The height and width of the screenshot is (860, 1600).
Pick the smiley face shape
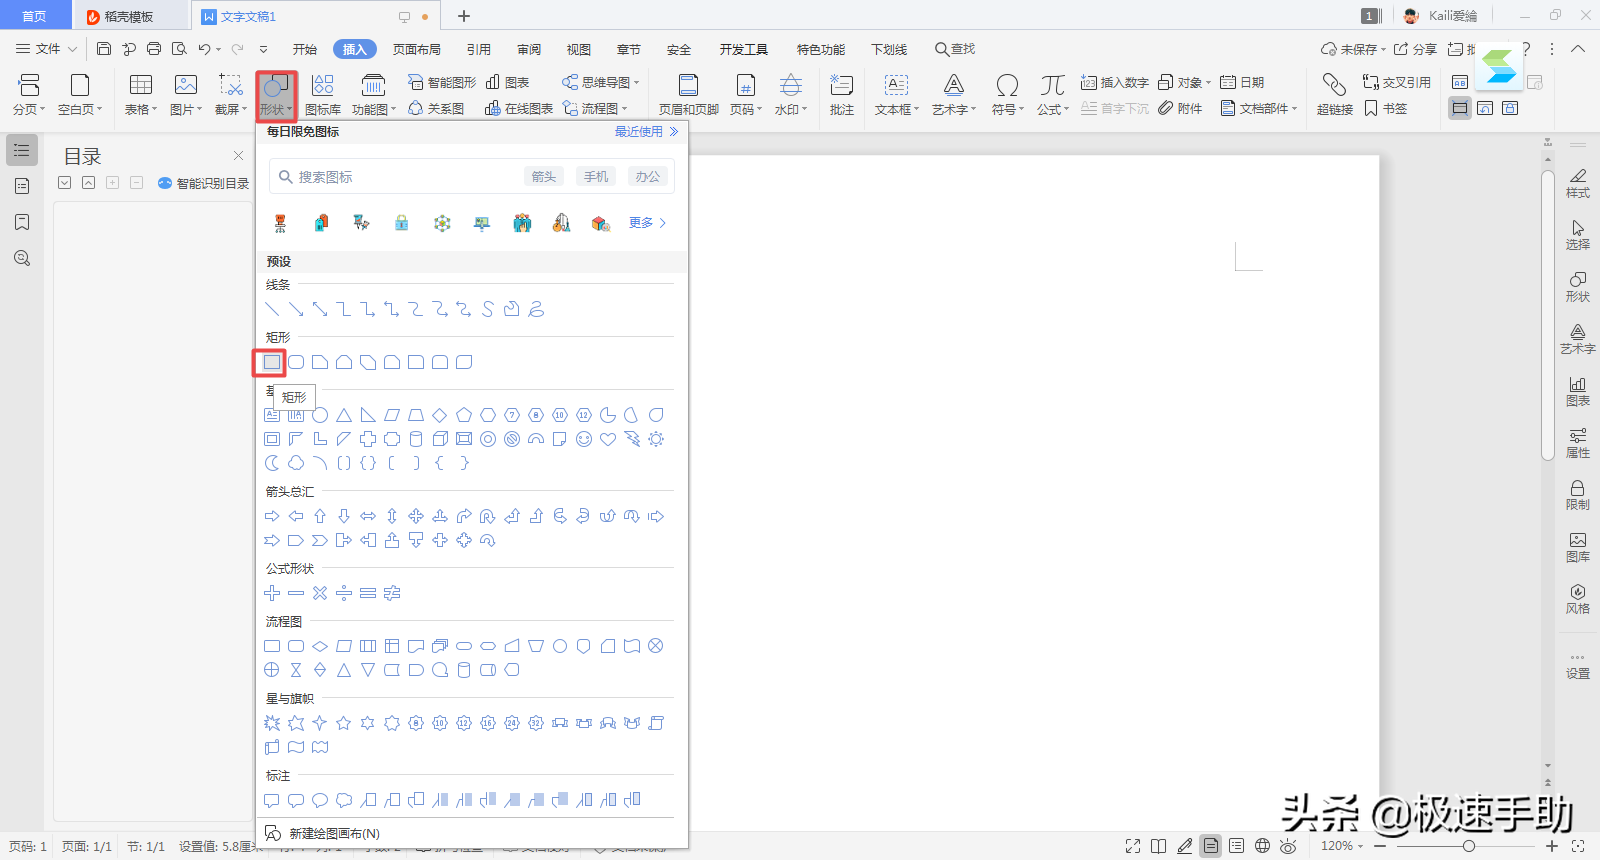pos(584,439)
